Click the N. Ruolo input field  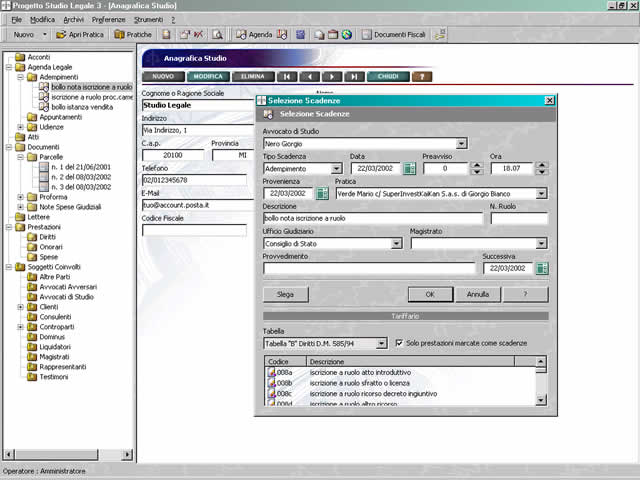(x=519, y=218)
